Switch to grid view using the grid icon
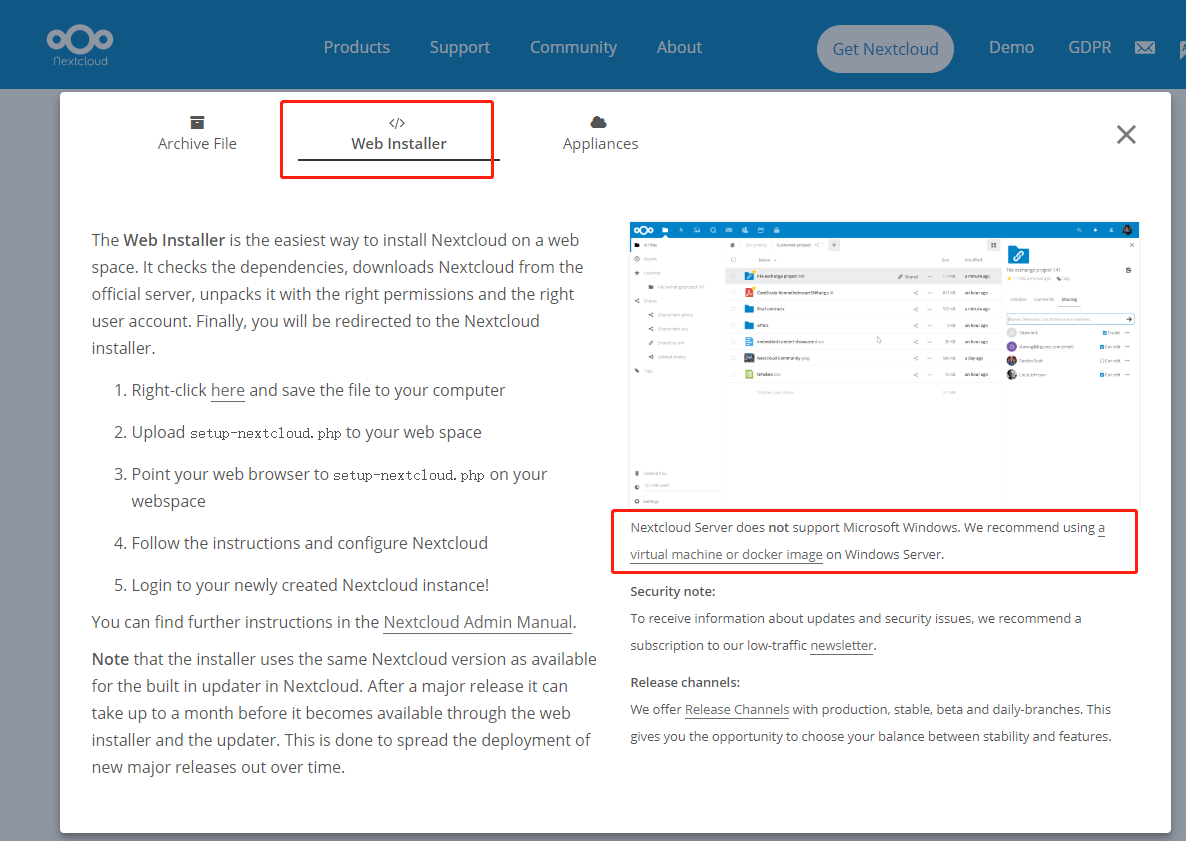Screen dimensions: 1186x841 (x=993, y=246)
